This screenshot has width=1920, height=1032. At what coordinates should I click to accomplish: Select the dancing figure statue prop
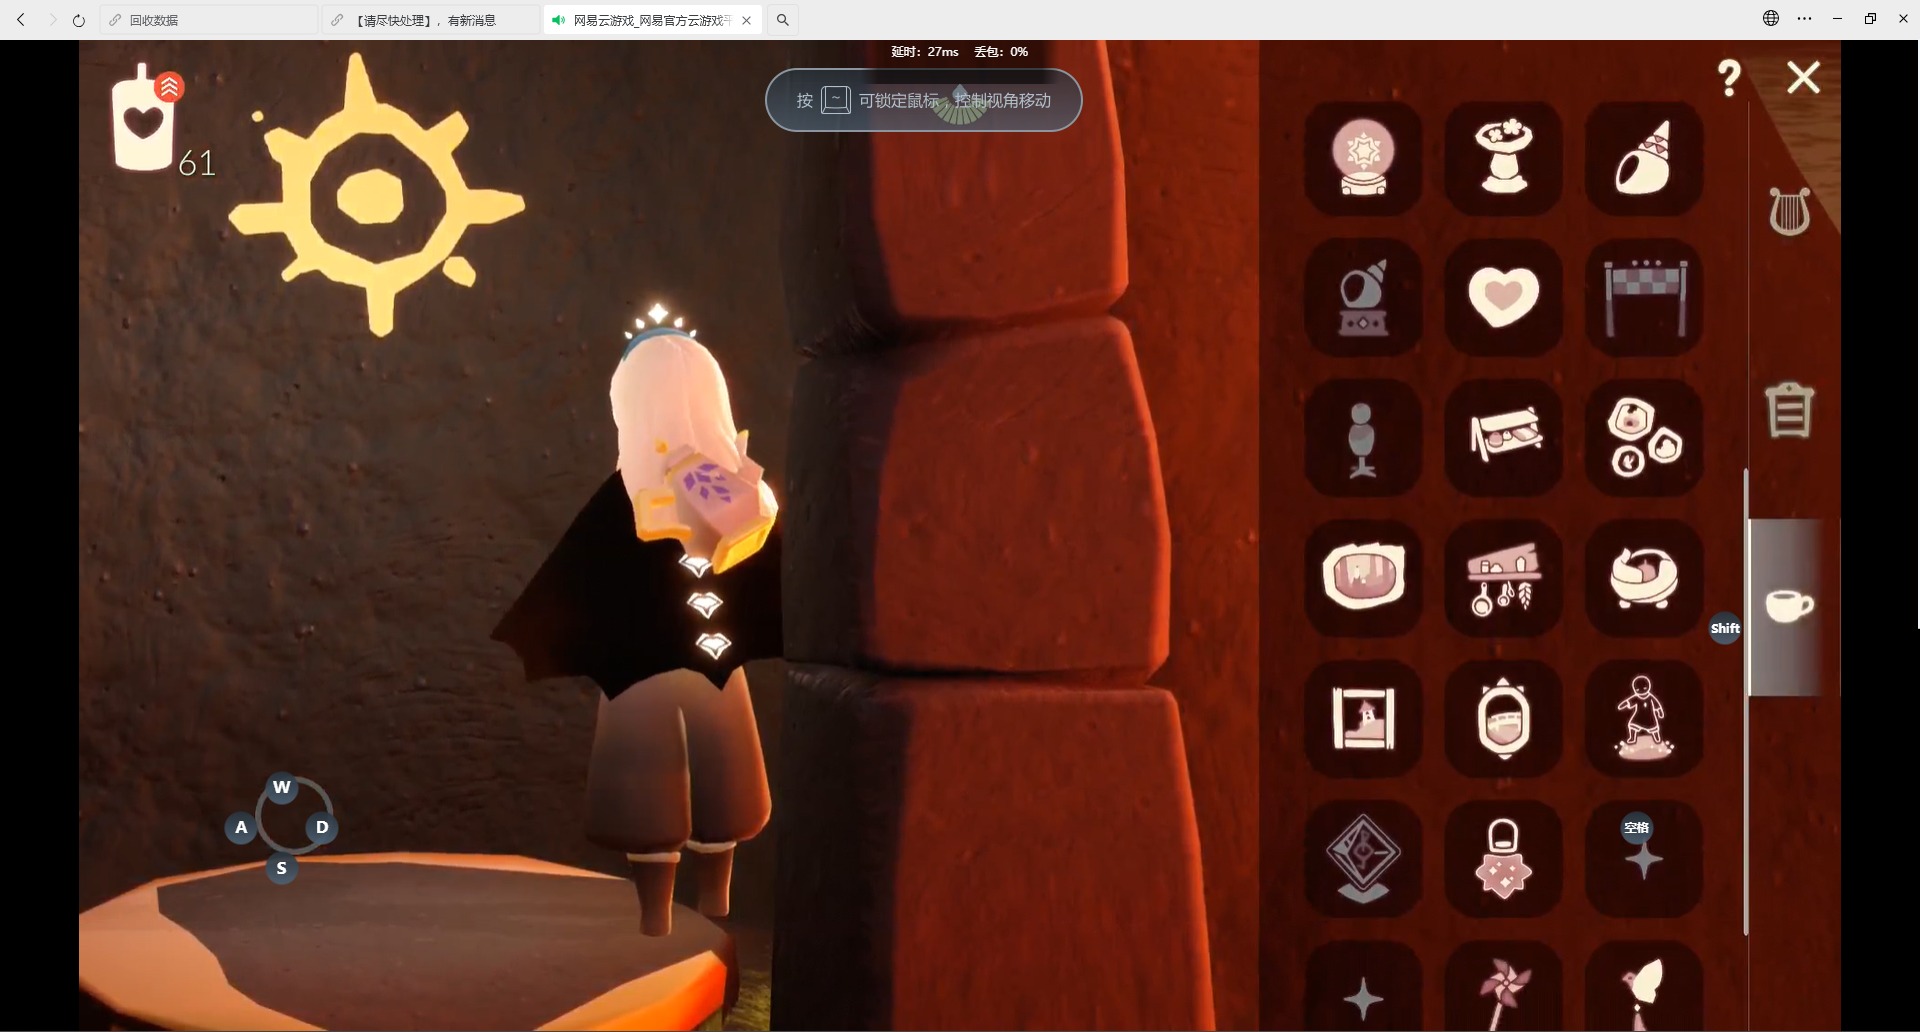1643,717
